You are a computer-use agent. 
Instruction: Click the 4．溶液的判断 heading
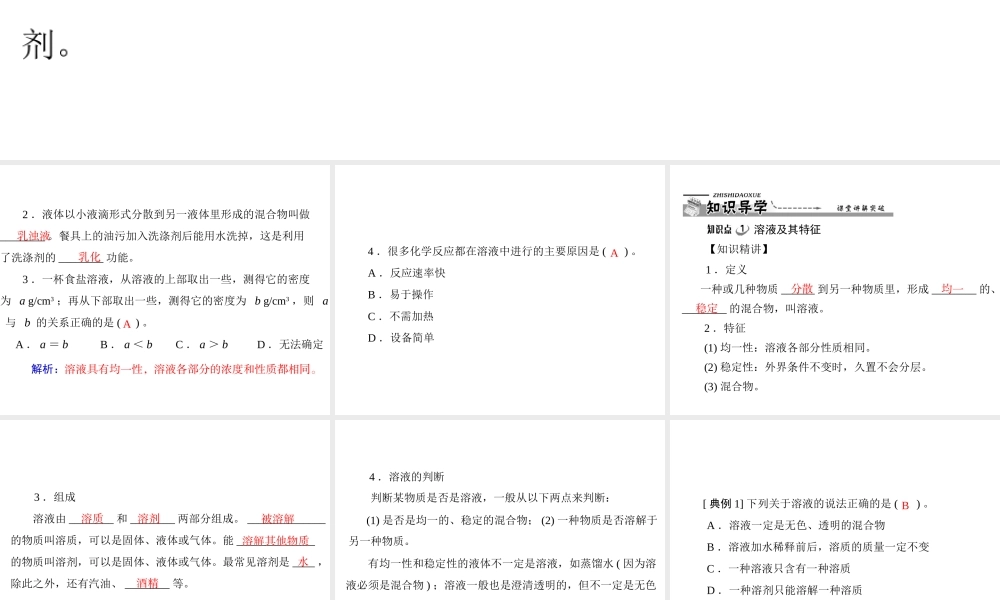(x=406, y=477)
